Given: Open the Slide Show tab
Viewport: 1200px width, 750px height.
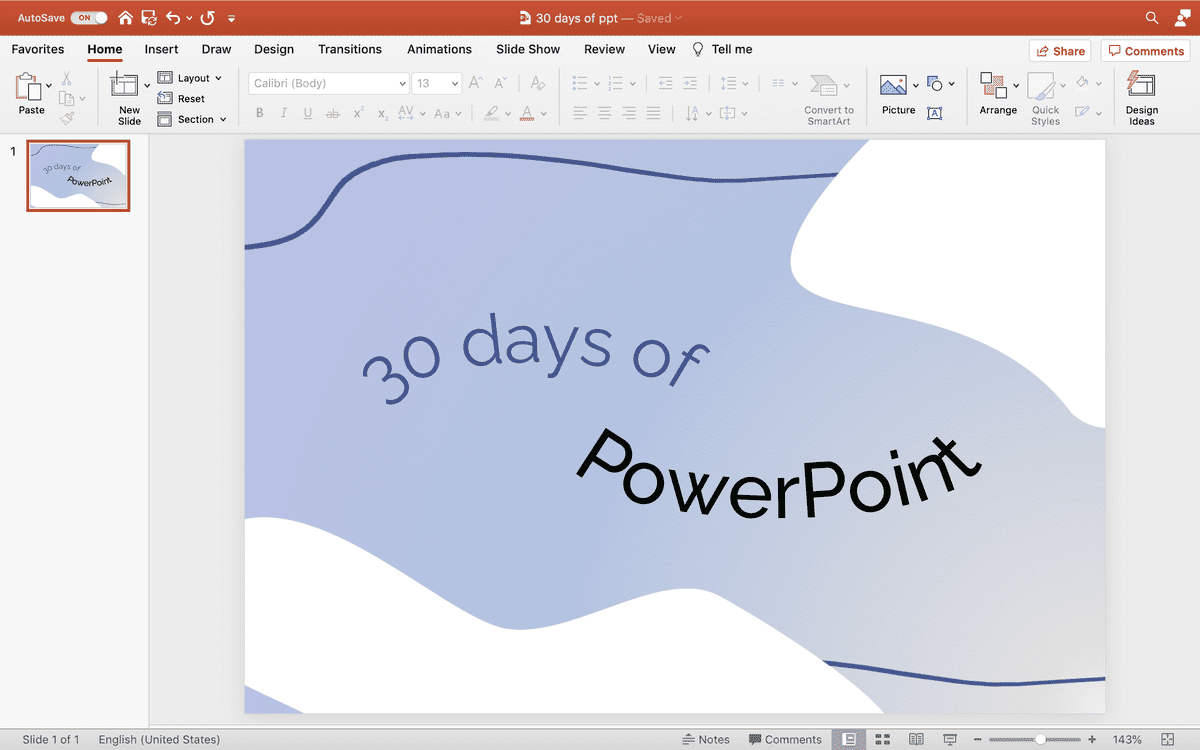Looking at the screenshot, I should pyautogui.click(x=528, y=49).
